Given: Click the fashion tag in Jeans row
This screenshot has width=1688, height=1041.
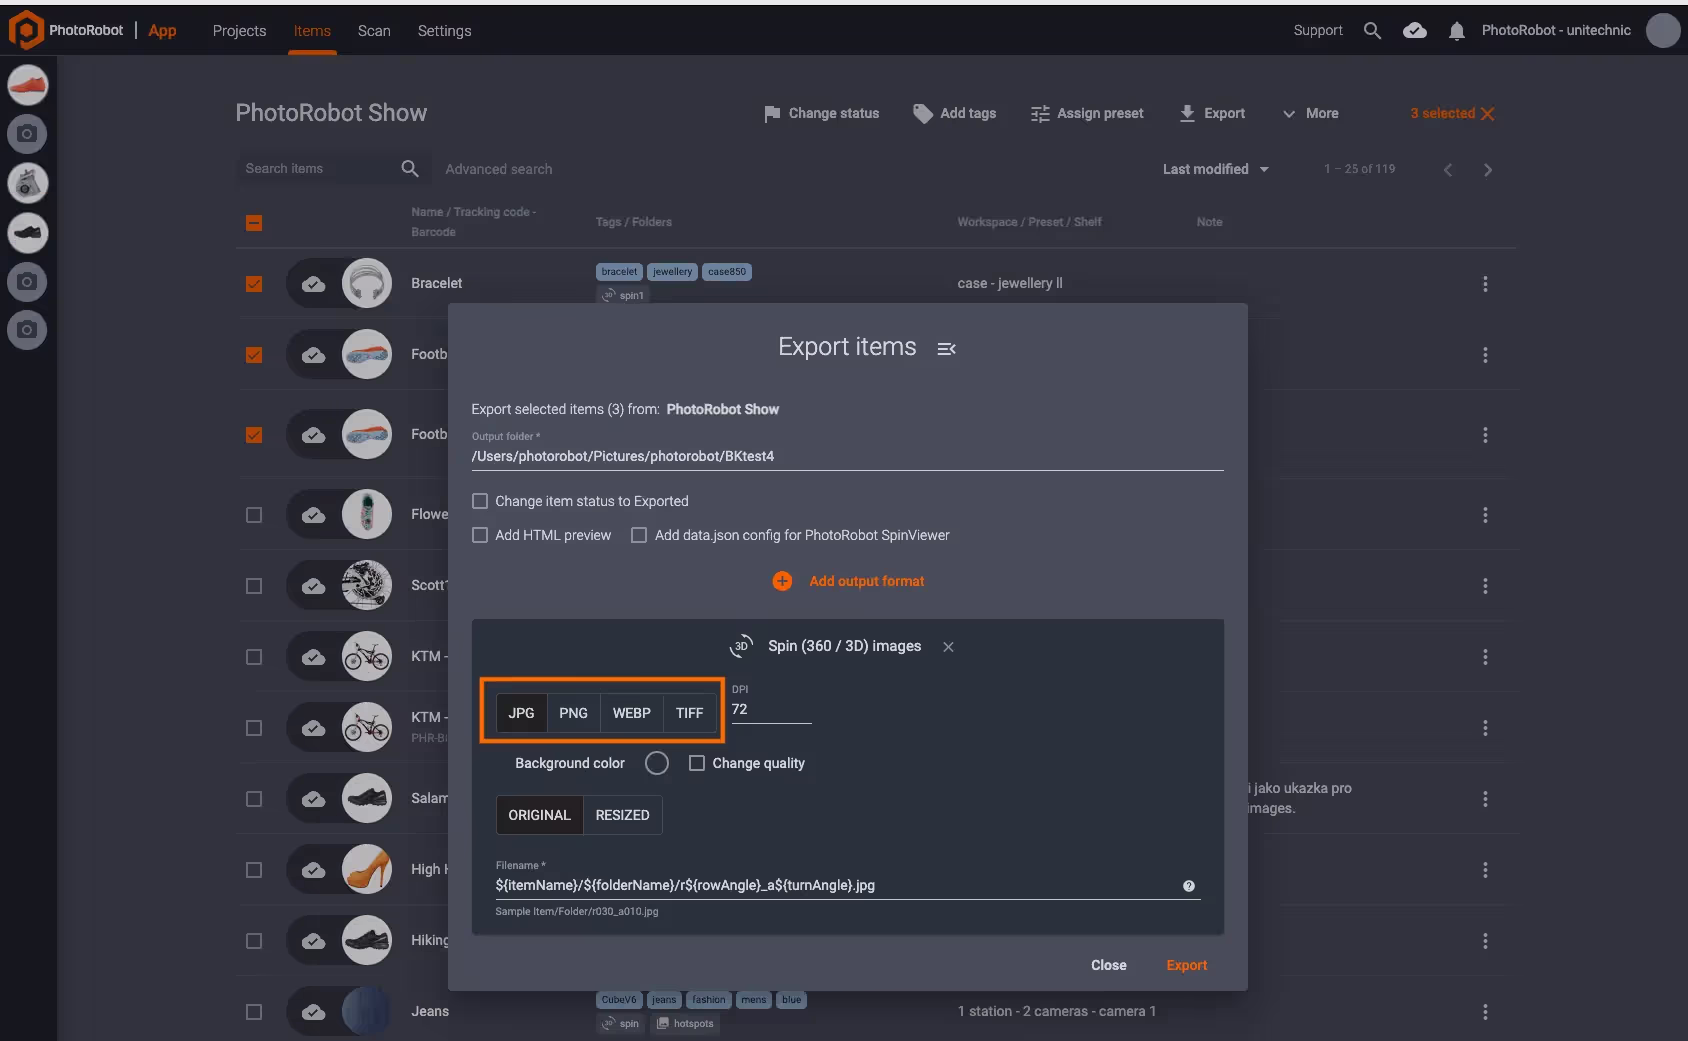Looking at the screenshot, I should (x=708, y=1000).
